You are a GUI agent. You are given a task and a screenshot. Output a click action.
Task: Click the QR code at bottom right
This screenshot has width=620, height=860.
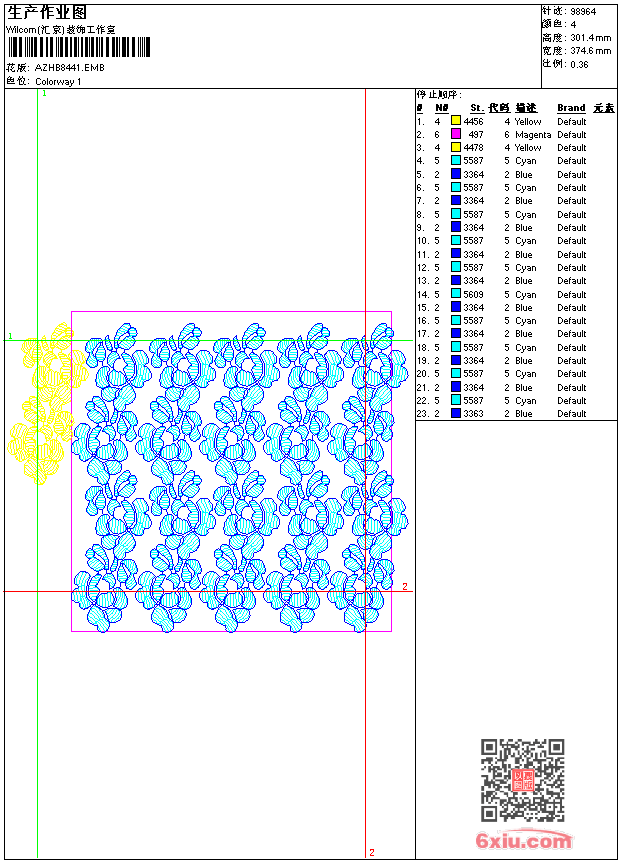(523, 780)
